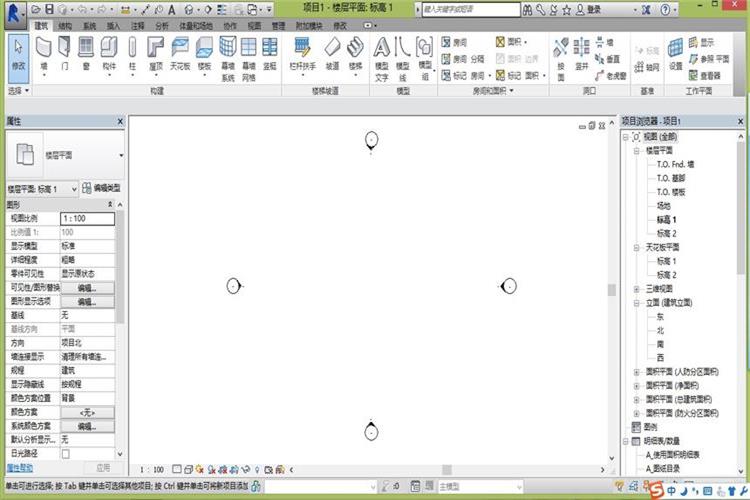
Task: Select the 模型组 model group tool
Action: point(425,59)
